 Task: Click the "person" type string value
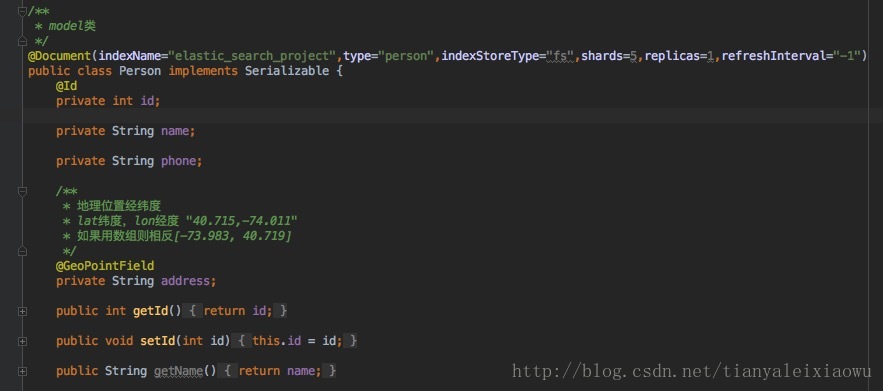[x=406, y=56]
